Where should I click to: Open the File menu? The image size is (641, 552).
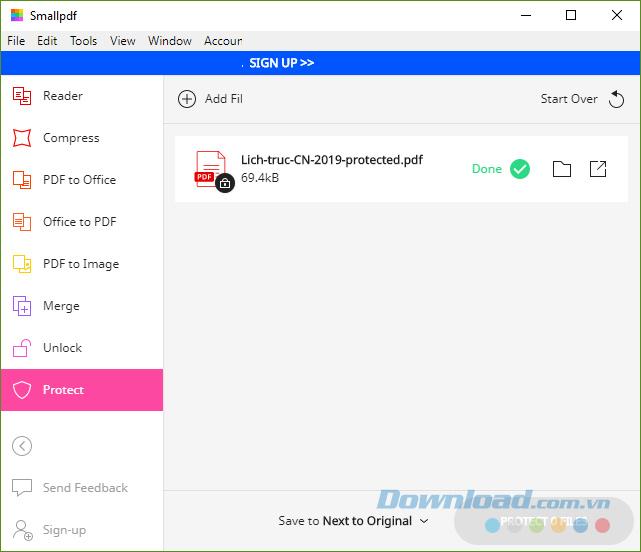coord(16,41)
